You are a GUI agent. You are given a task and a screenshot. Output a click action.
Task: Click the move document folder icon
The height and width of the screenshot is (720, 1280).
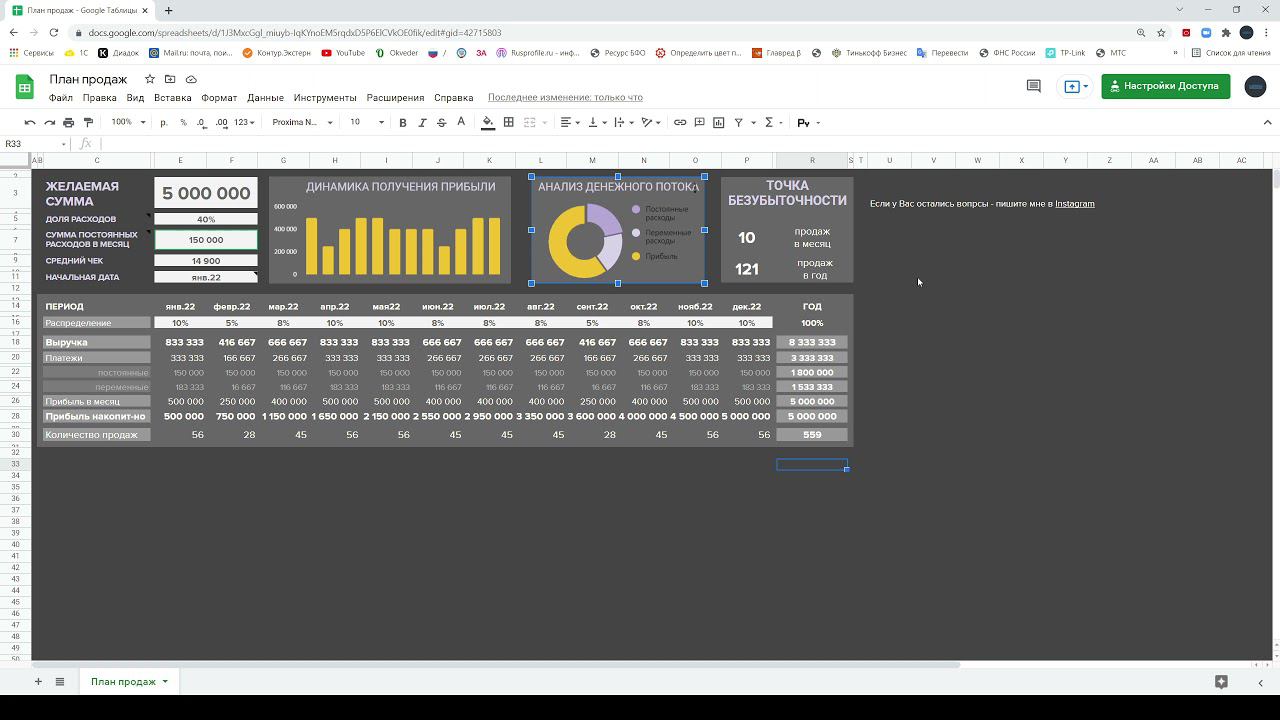(x=170, y=79)
